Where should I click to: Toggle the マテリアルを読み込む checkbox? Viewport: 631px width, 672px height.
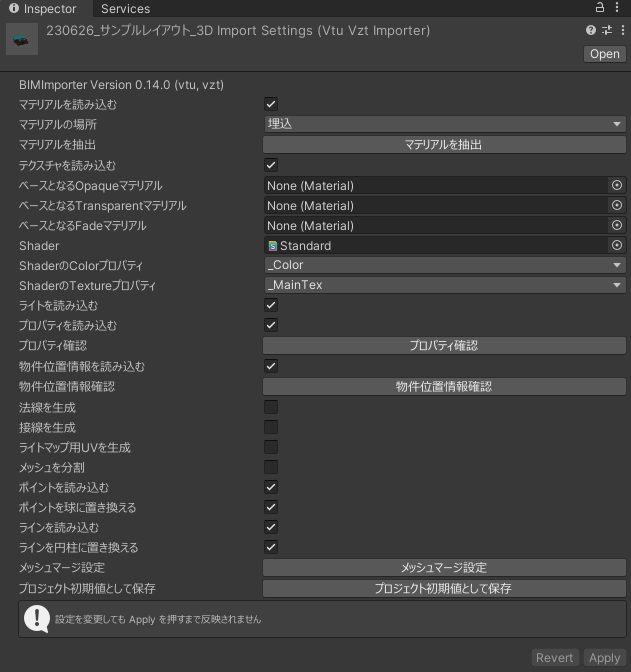point(271,104)
